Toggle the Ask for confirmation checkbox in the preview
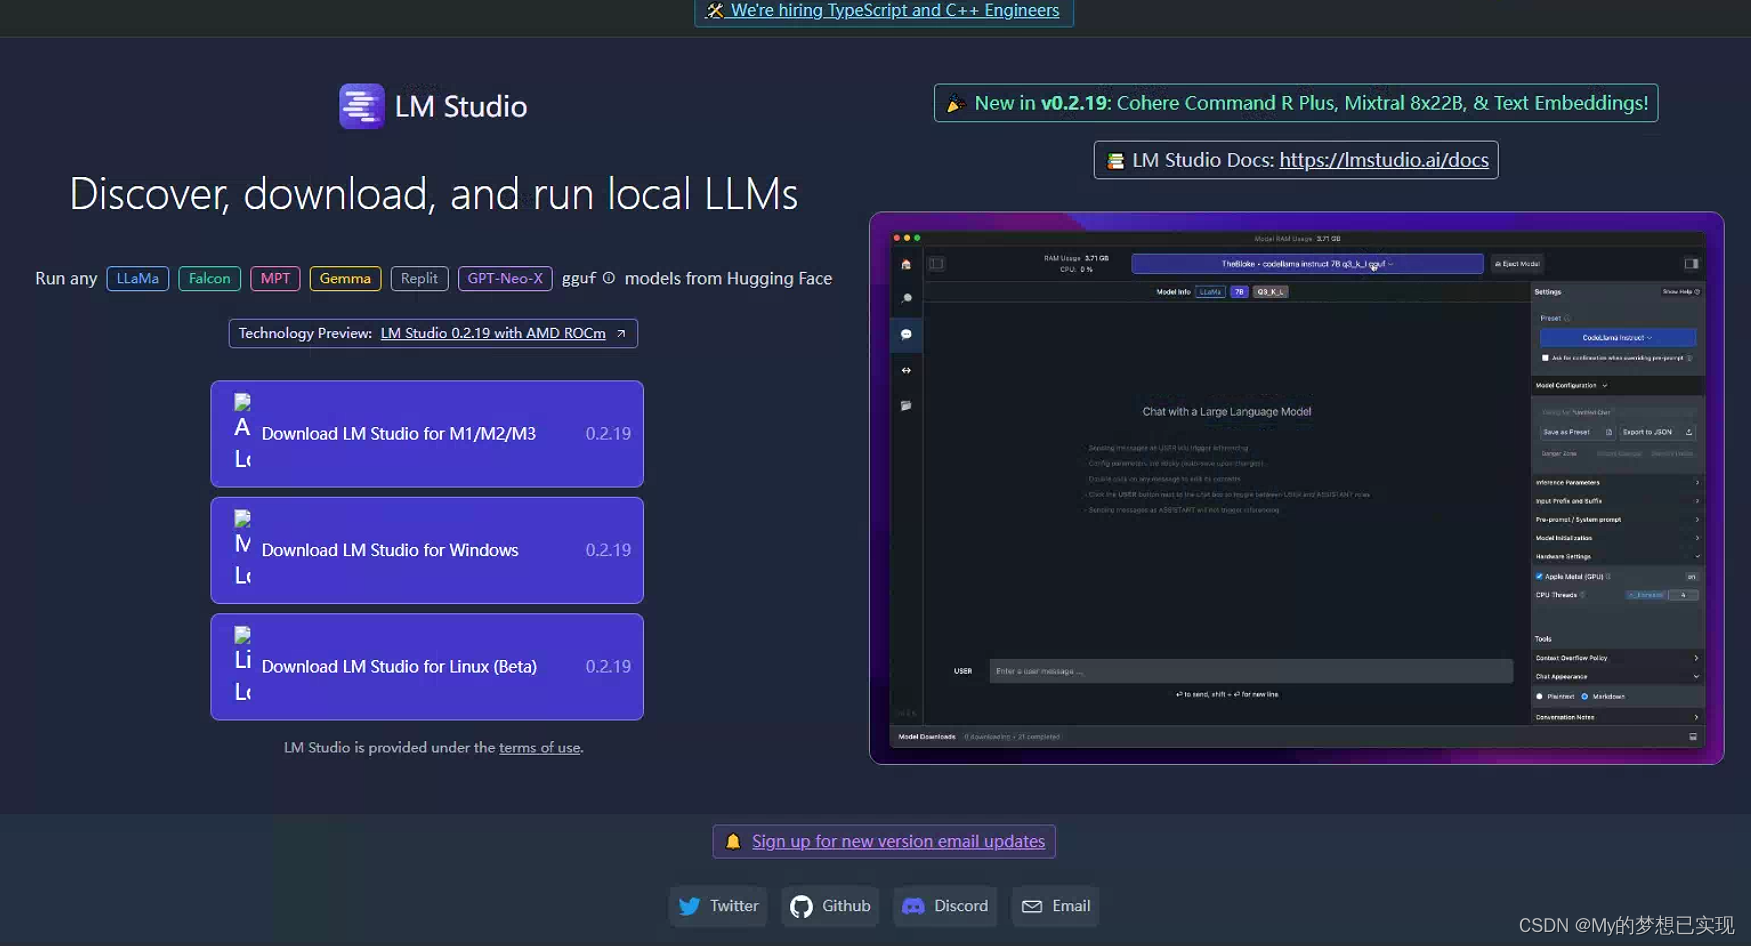The width and height of the screenshot is (1751, 946). point(1545,358)
